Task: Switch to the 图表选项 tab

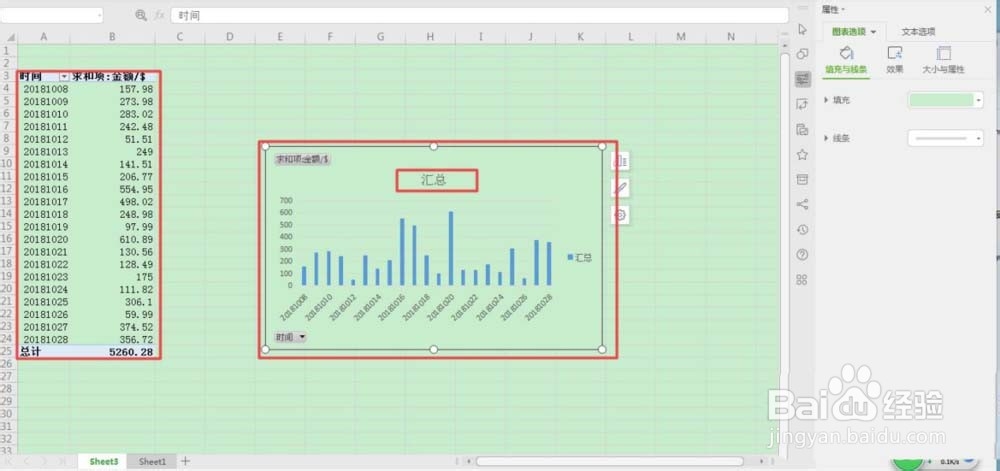Action: click(851, 32)
